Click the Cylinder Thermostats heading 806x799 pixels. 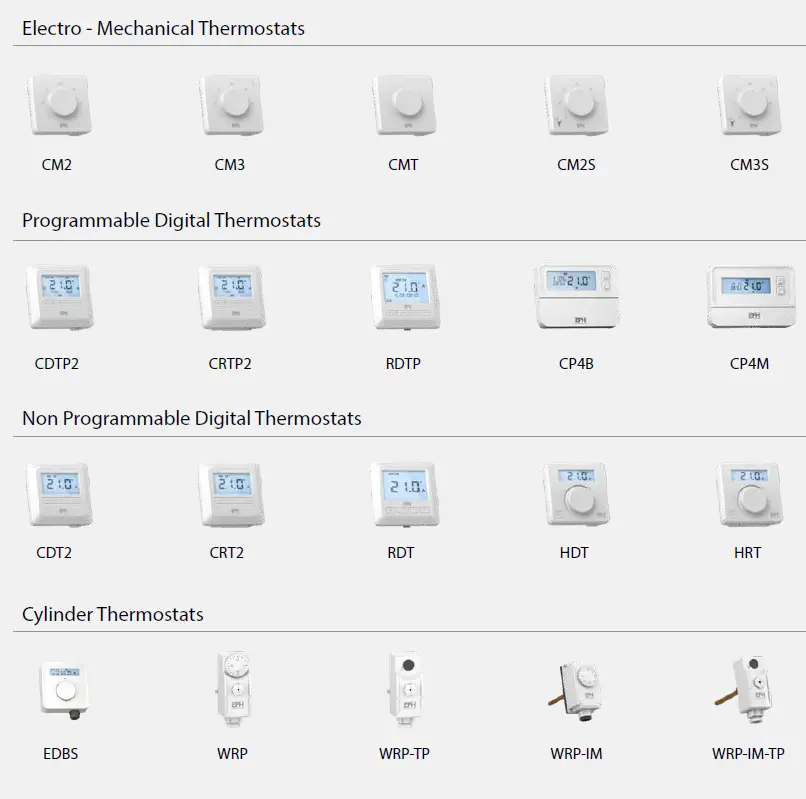pos(113,614)
